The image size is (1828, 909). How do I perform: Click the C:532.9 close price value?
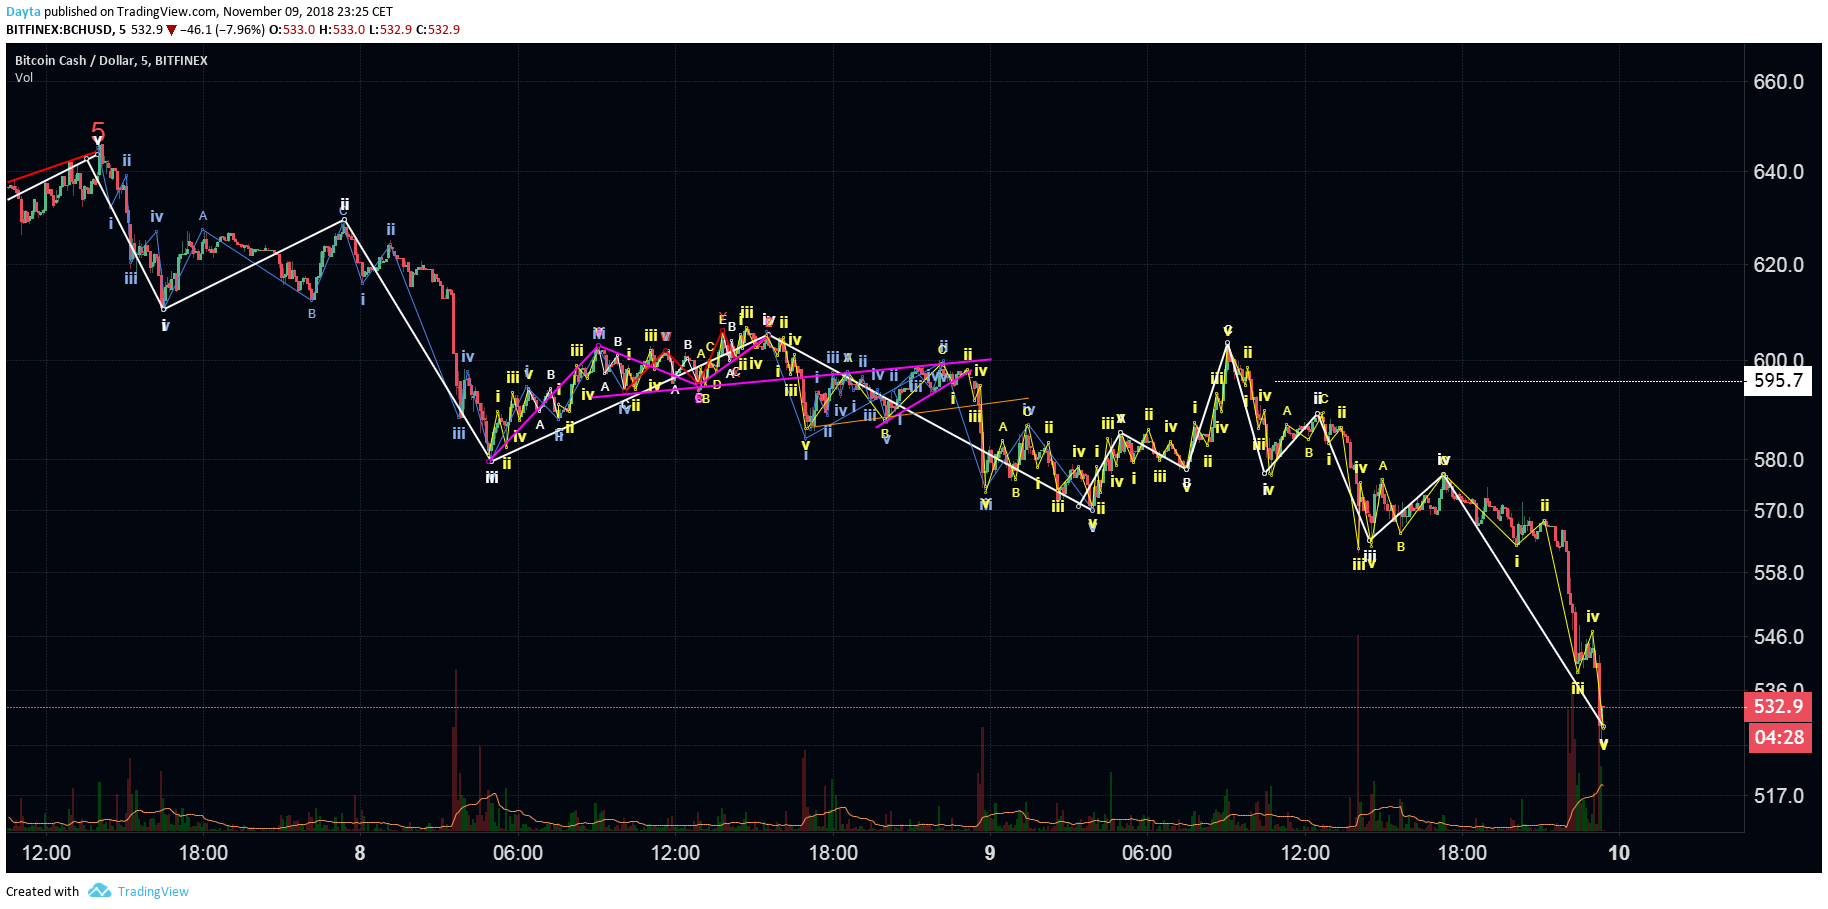[439, 30]
